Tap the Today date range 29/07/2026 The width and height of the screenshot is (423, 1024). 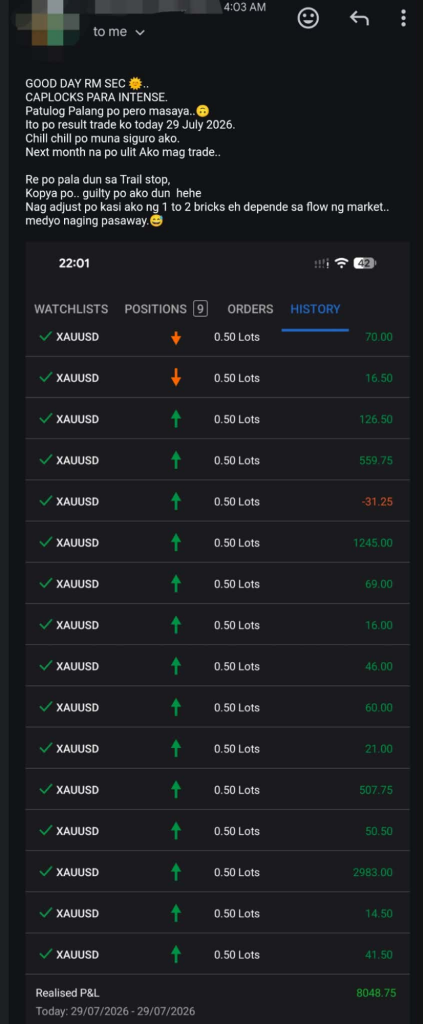(115, 1011)
